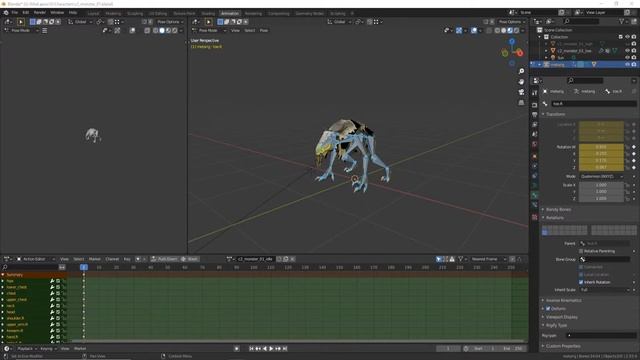Toggle the hips channel mute checkbox
The height and width of the screenshot is (360, 640).
pos(58,281)
